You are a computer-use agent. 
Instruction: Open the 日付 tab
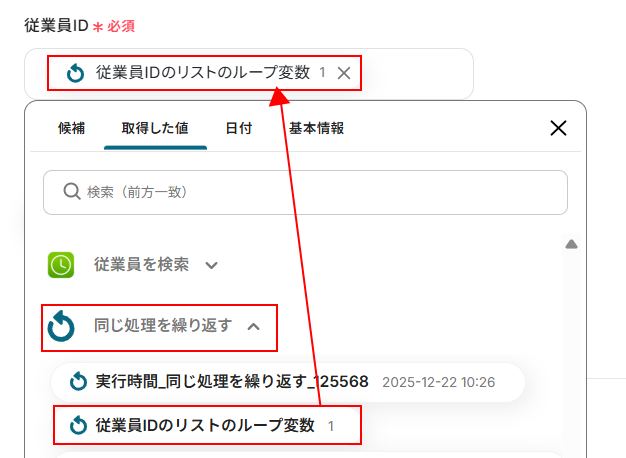pos(239,128)
